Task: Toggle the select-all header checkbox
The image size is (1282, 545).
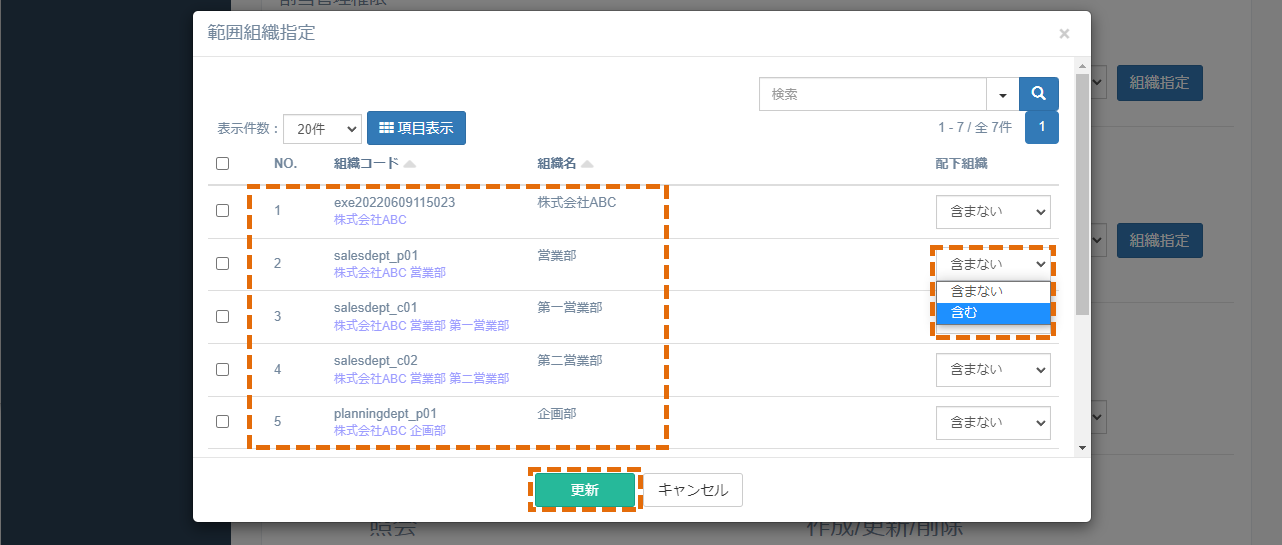Action: tap(223, 164)
